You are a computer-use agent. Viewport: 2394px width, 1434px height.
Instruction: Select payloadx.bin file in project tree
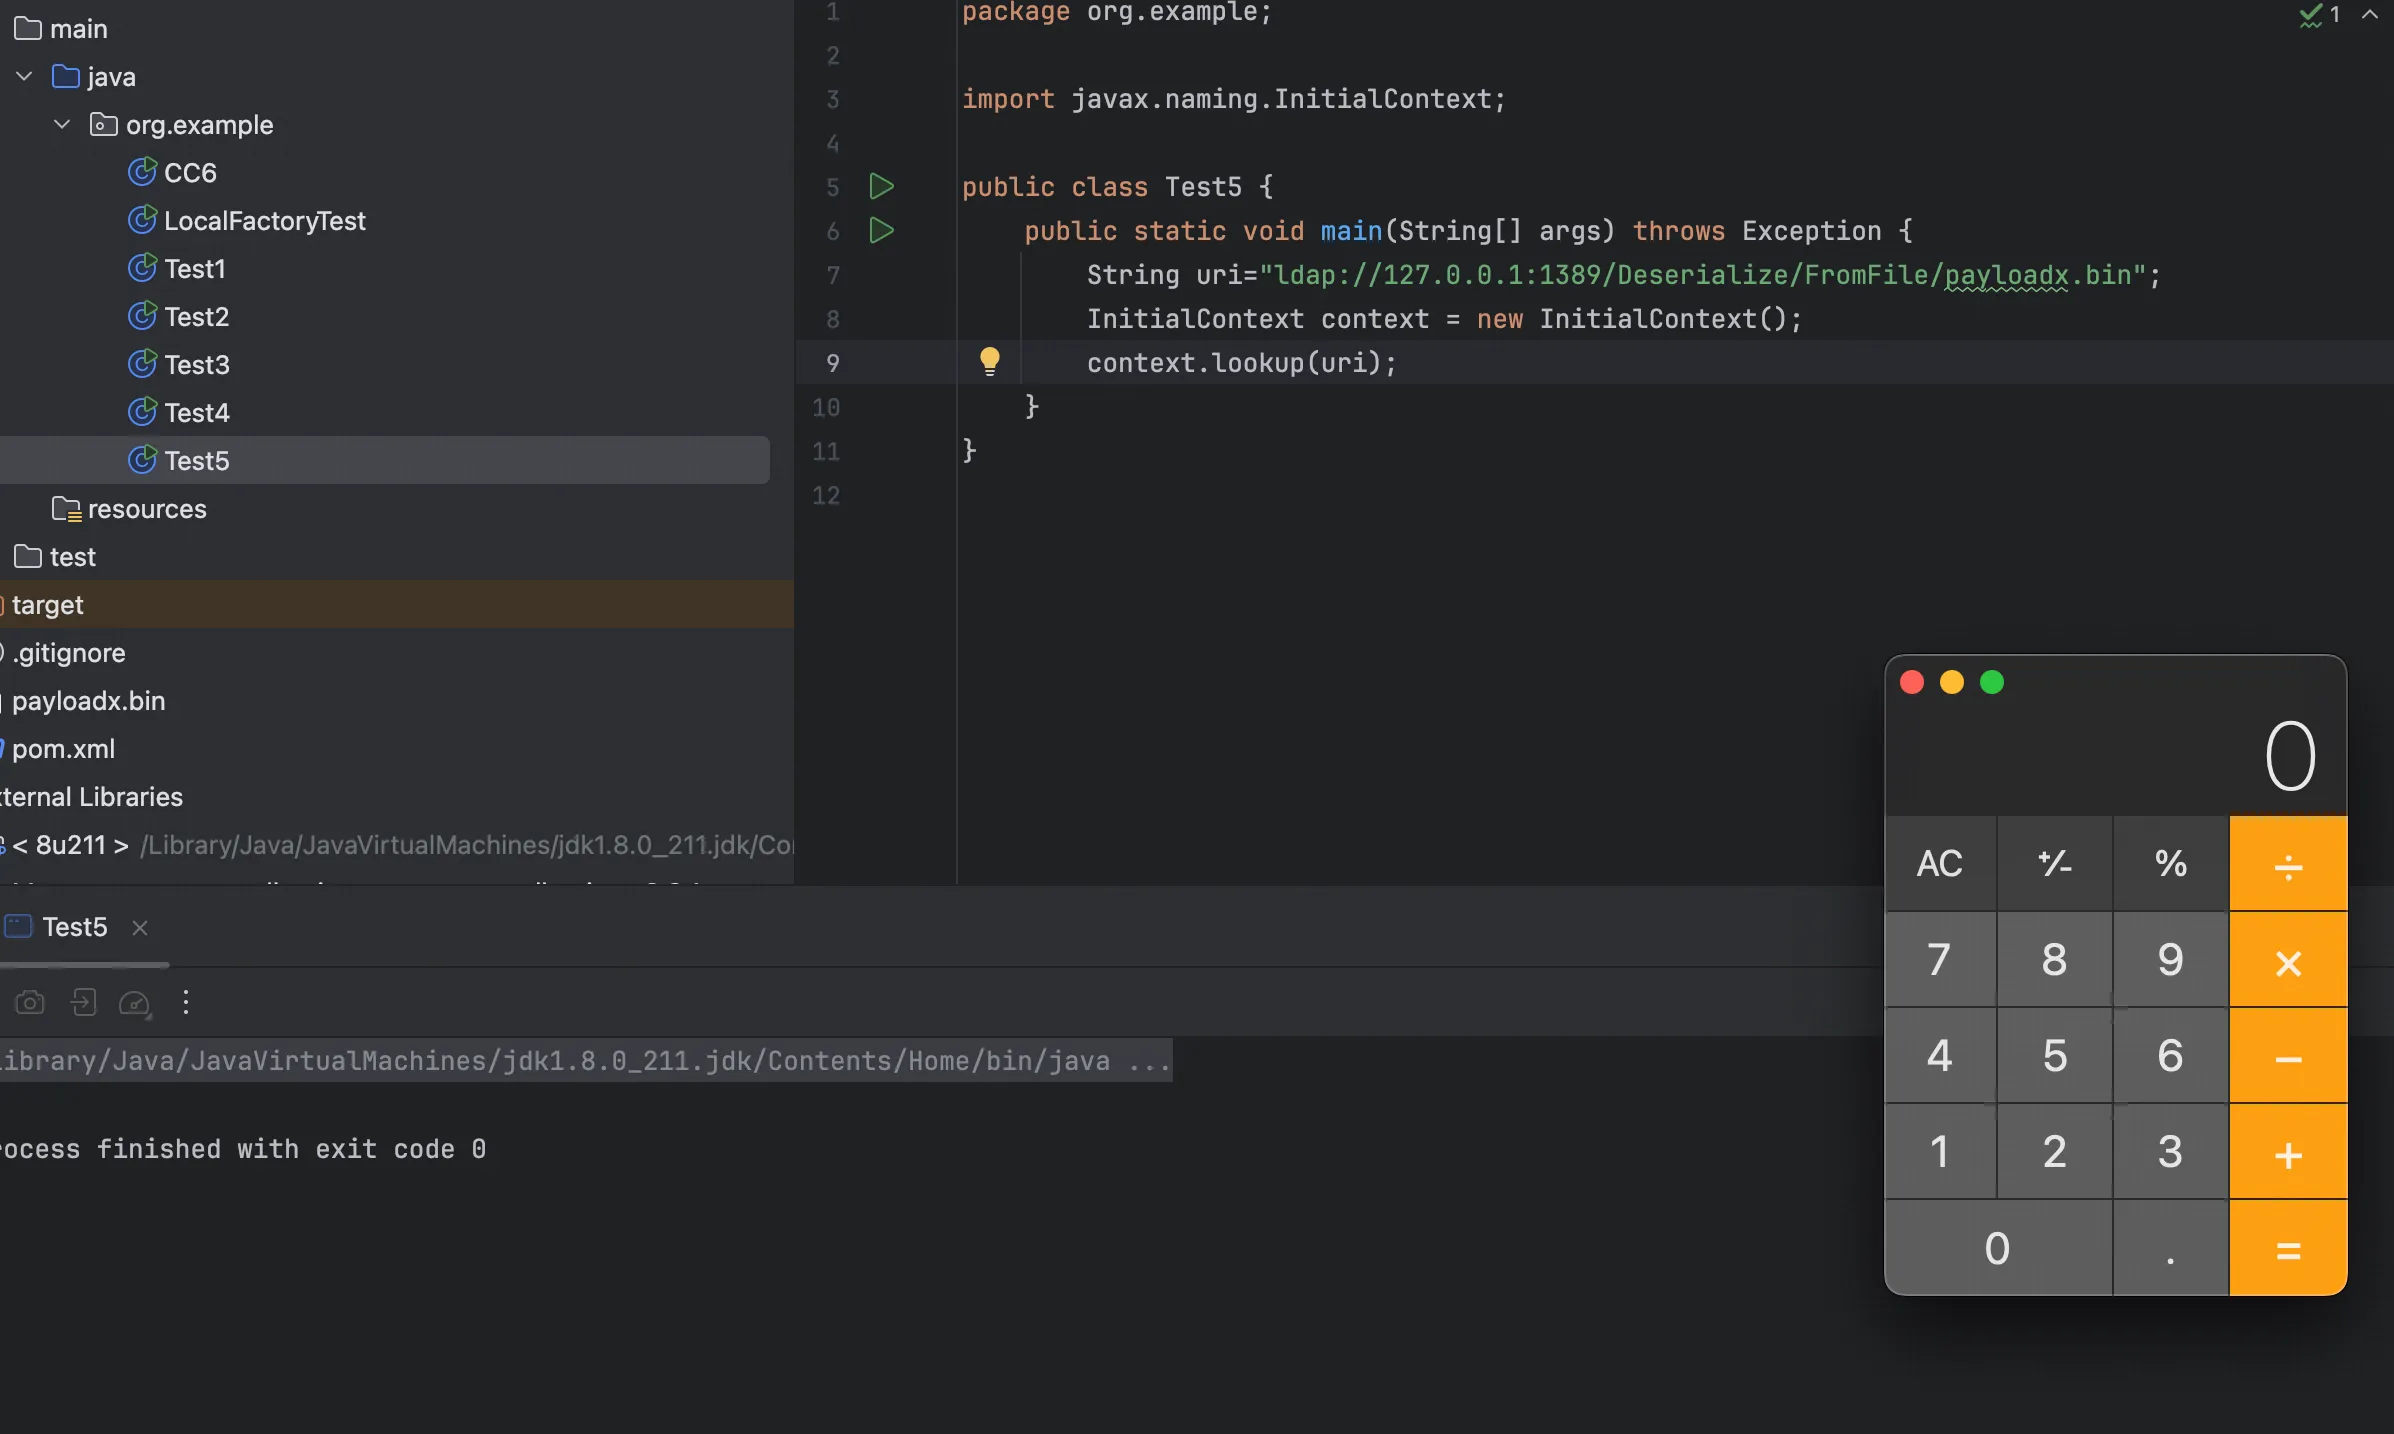tap(88, 701)
